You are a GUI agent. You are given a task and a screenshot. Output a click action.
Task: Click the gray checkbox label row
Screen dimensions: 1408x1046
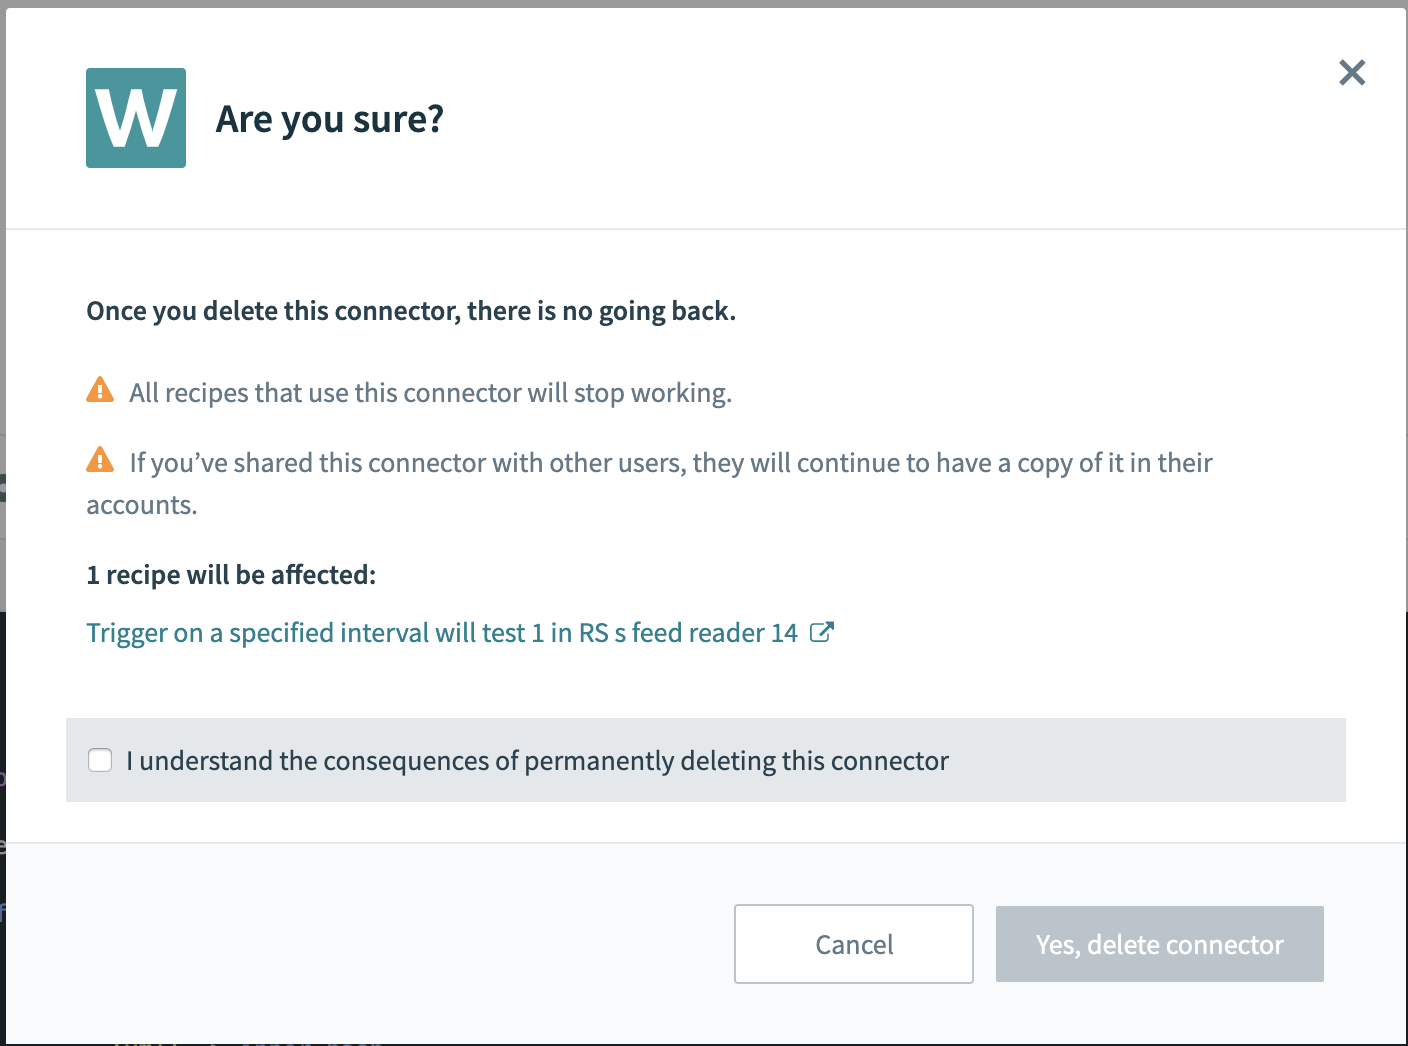(536, 760)
